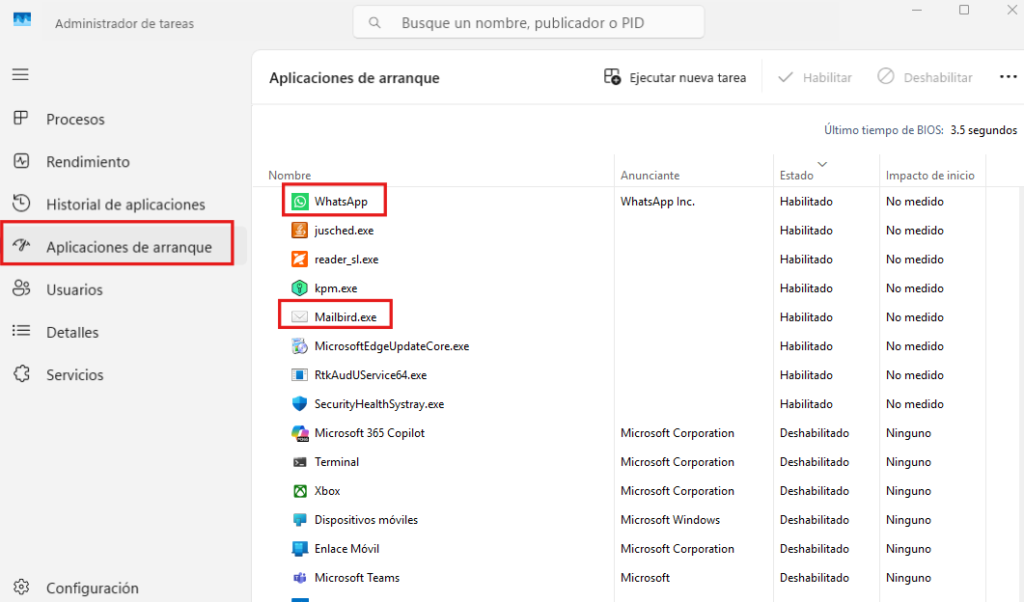Screen dimensions: 1024x602
Task: Toggle the Estado column sort order
Action: coord(799,170)
